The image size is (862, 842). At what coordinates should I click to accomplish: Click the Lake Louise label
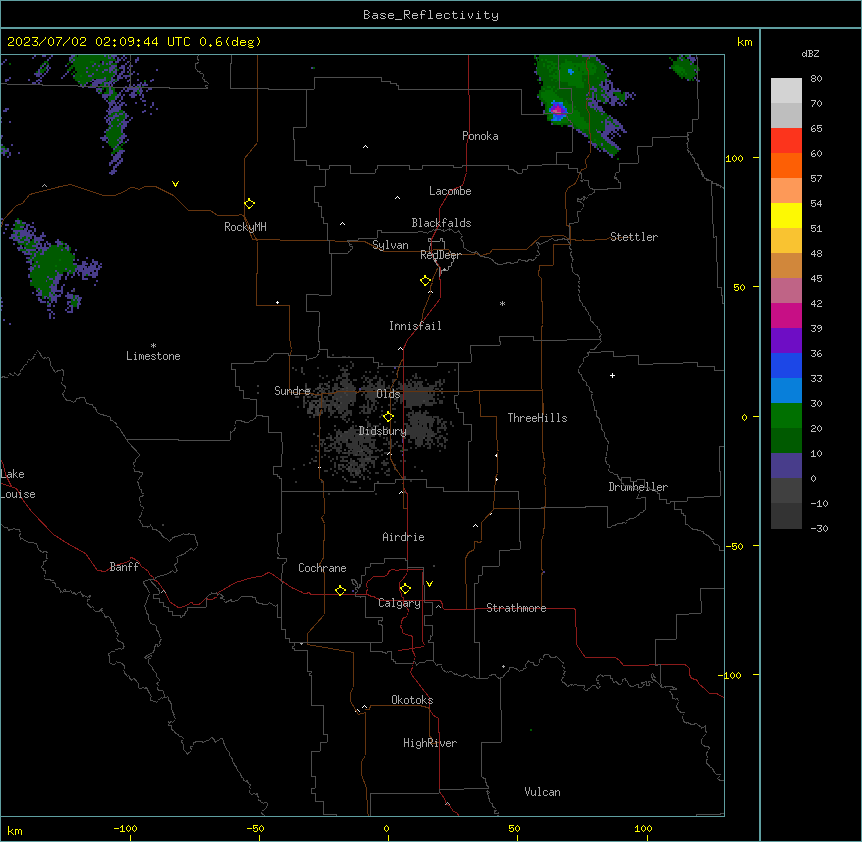point(18,484)
